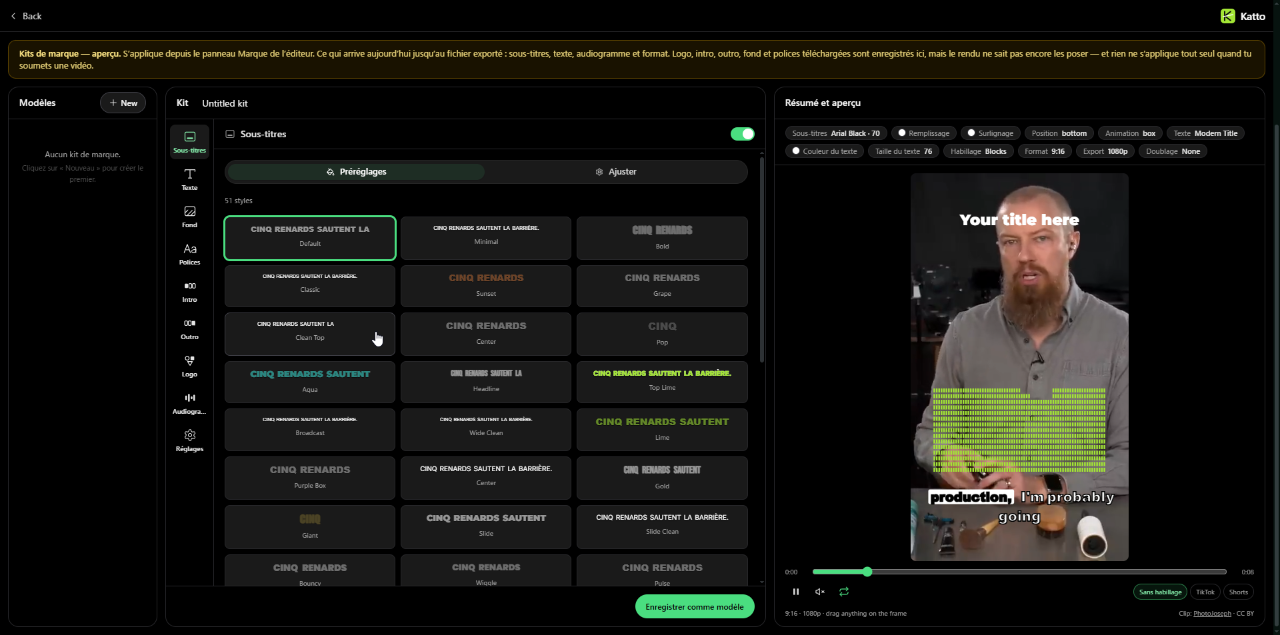Click the Surlignage color chip
The width and height of the screenshot is (1280, 635).
(990, 133)
